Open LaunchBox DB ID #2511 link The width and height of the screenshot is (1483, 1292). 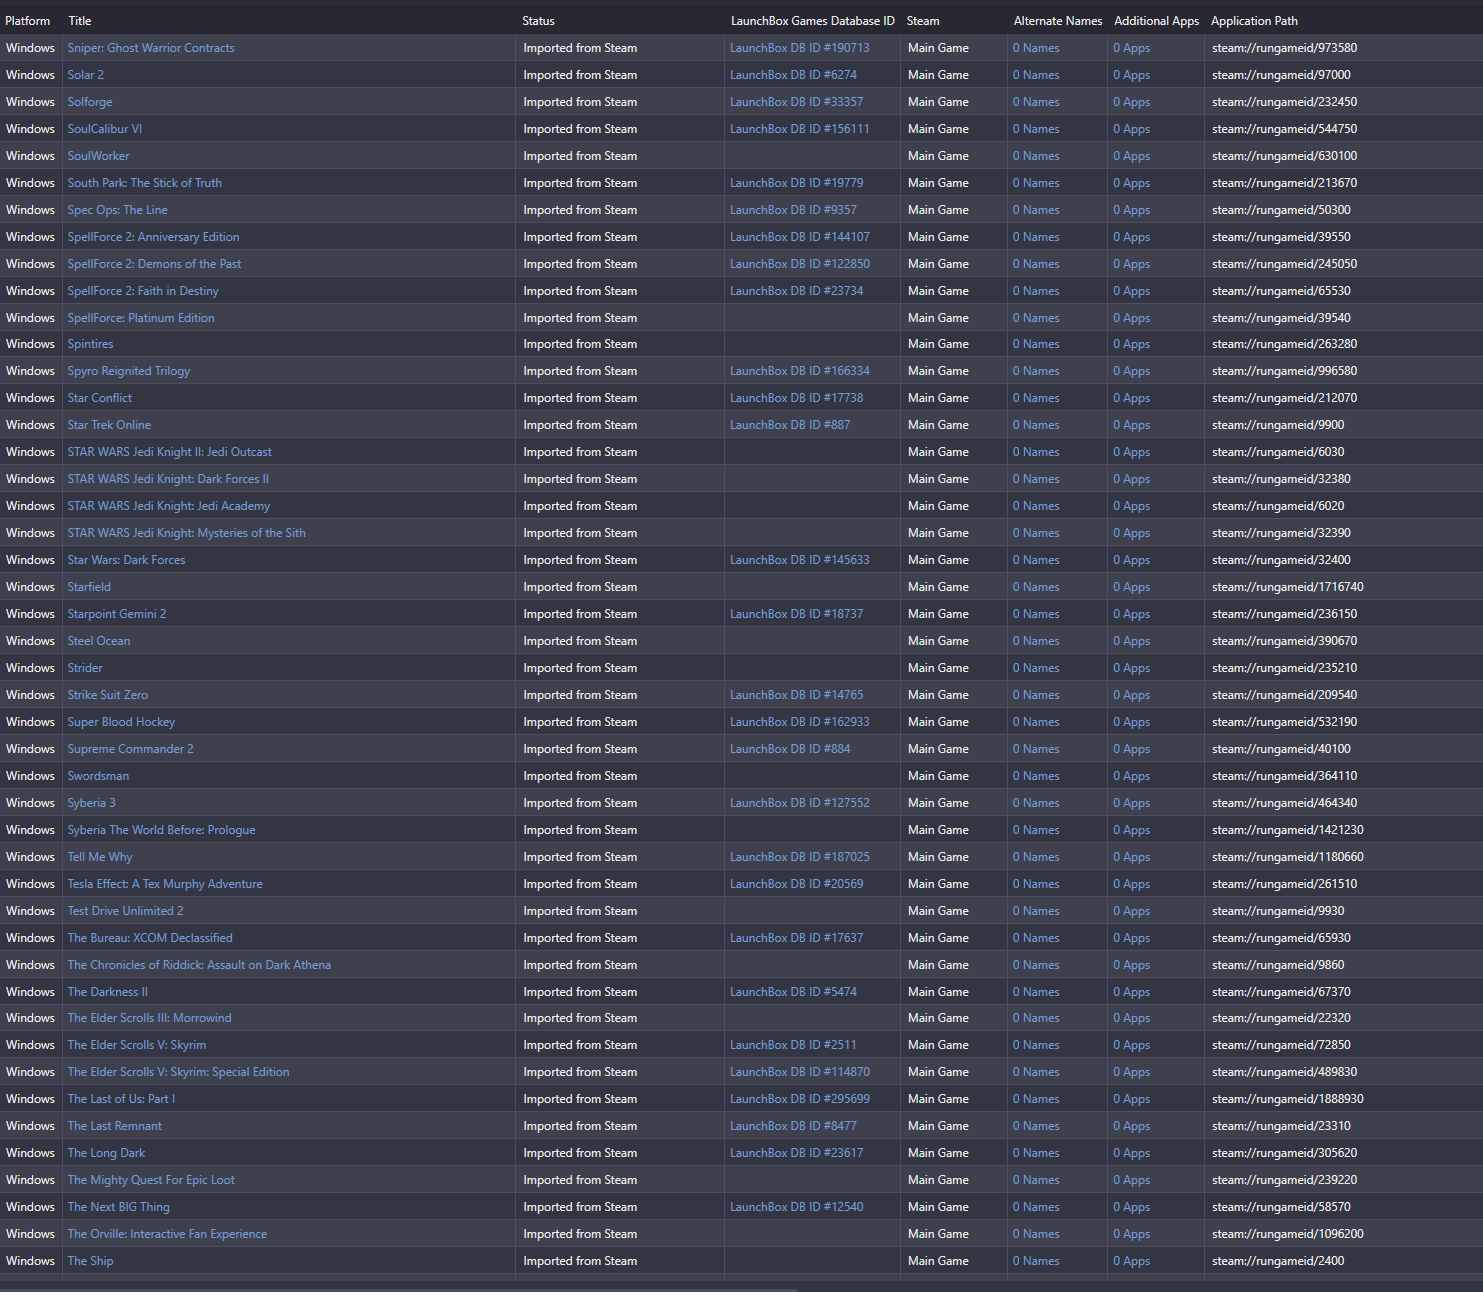pos(793,1045)
